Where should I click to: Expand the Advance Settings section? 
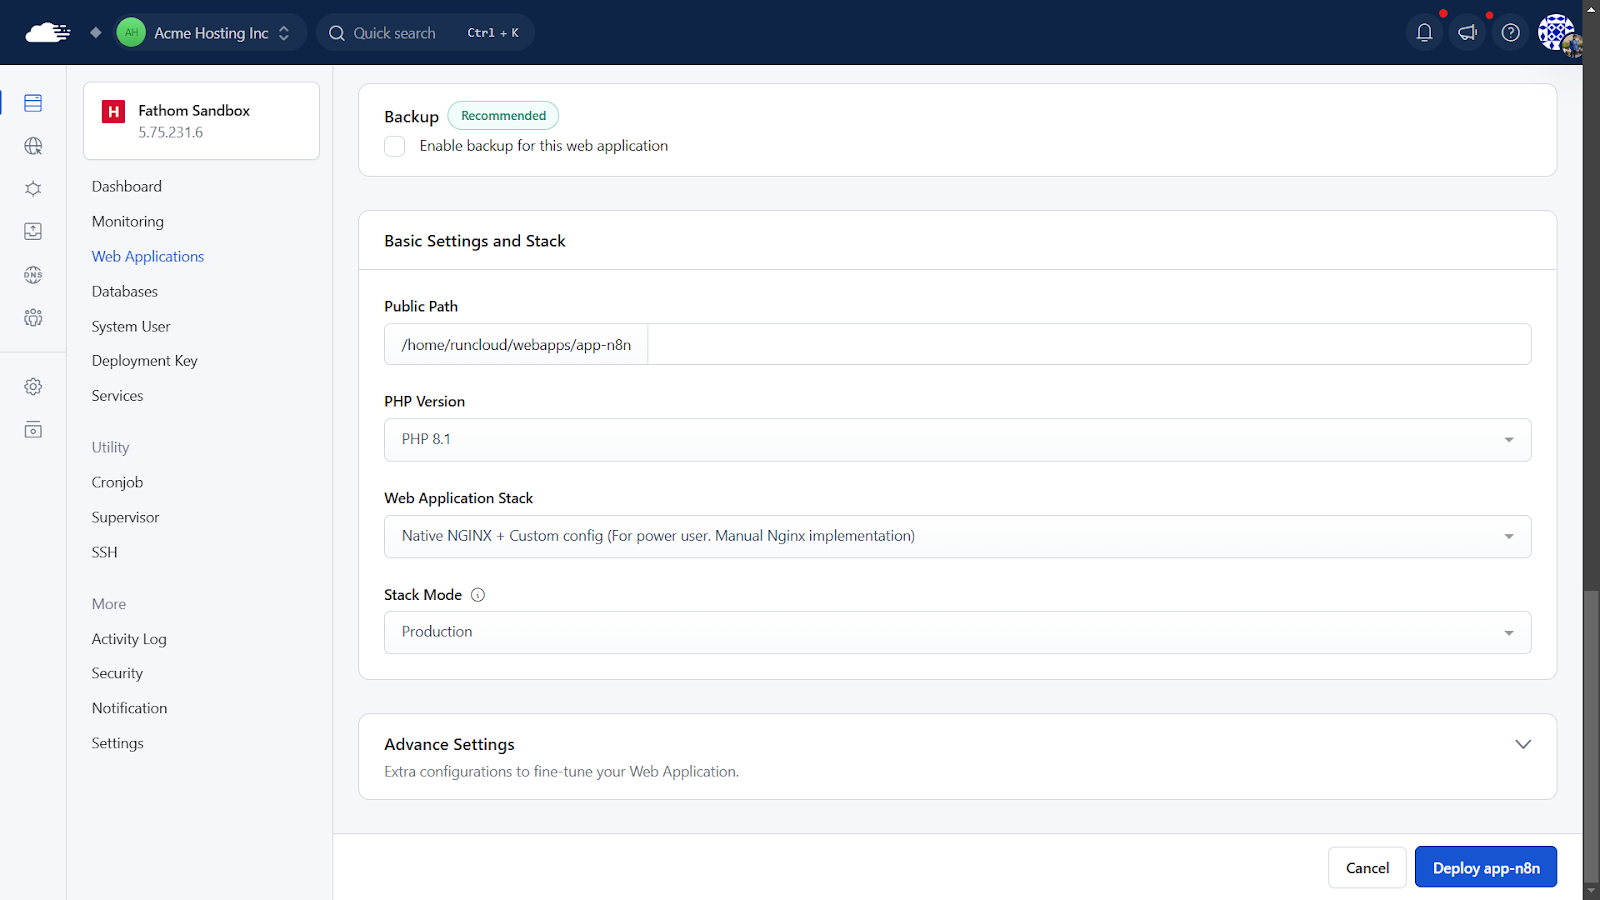pos(1522,745)
